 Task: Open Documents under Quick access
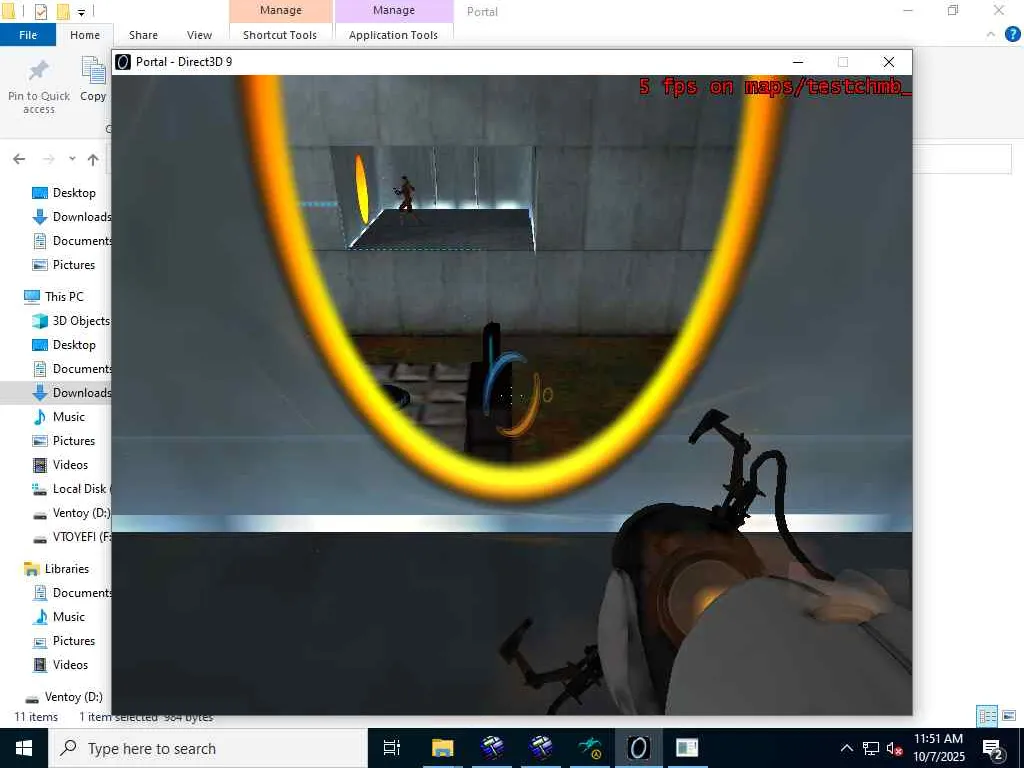[x=81, y=241]
